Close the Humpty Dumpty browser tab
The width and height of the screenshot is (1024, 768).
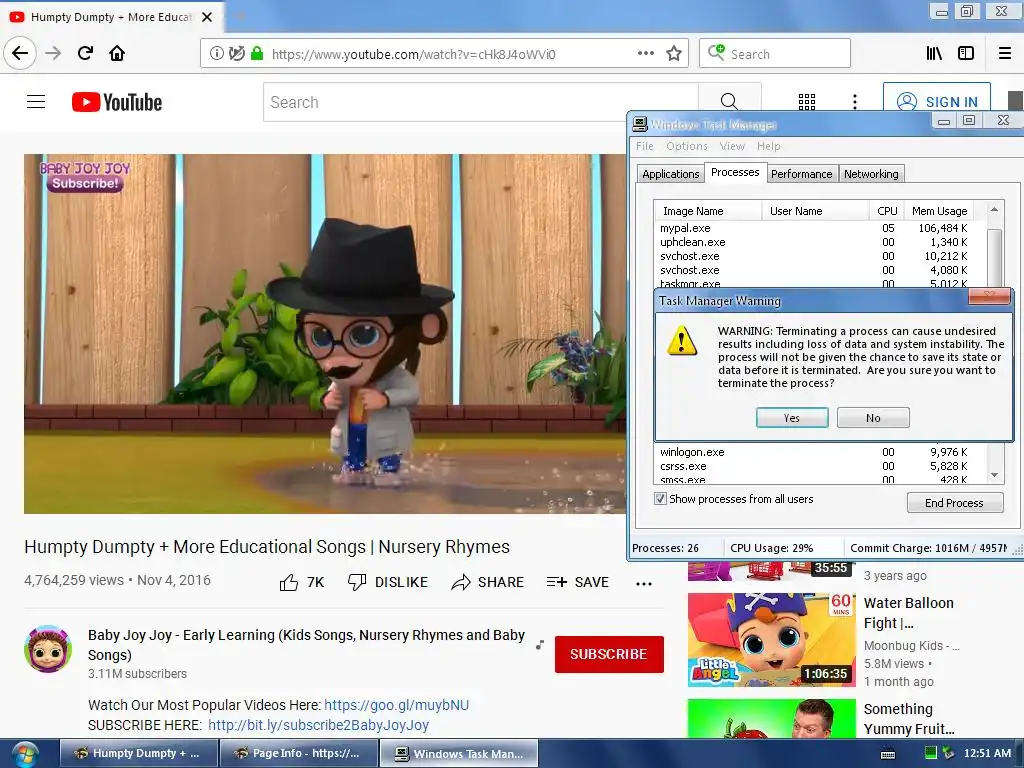click(207, 17)
